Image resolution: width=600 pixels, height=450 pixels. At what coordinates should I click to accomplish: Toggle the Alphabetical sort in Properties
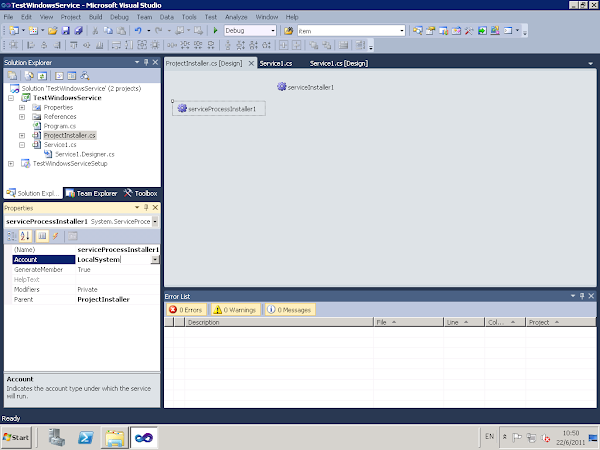(25, 236)
